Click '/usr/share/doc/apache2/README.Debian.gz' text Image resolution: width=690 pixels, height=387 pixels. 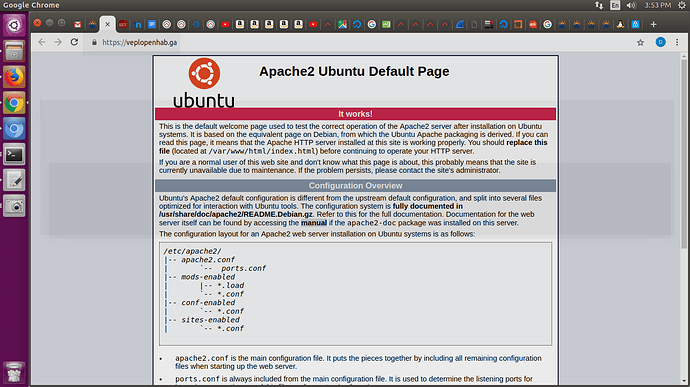236,214
